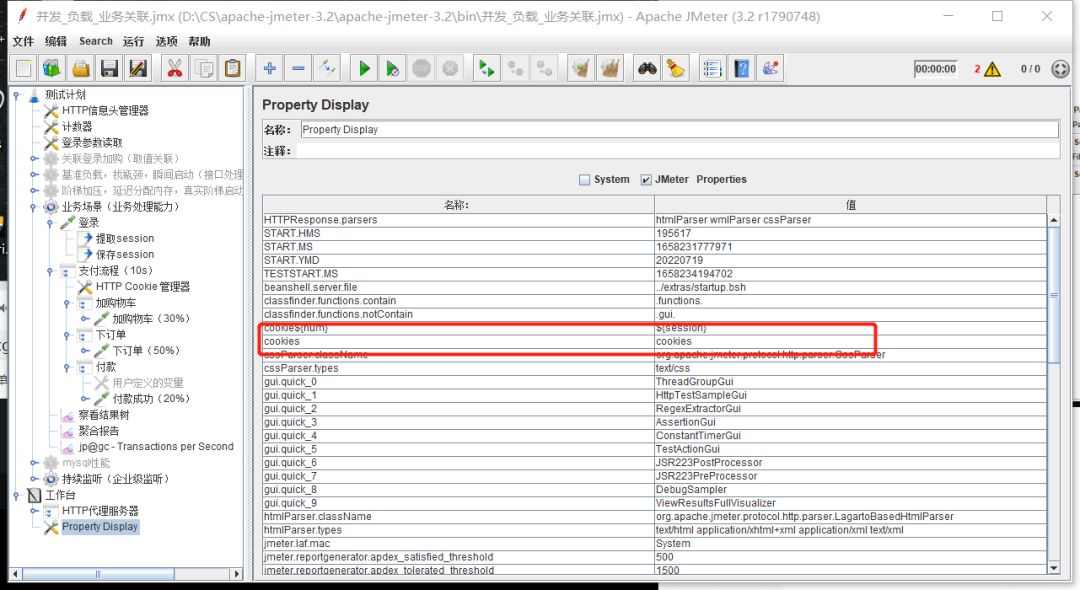This screenshot has width=1080, height=590.
Task: Open the Help question mark icon
Action: pos(742,69)
